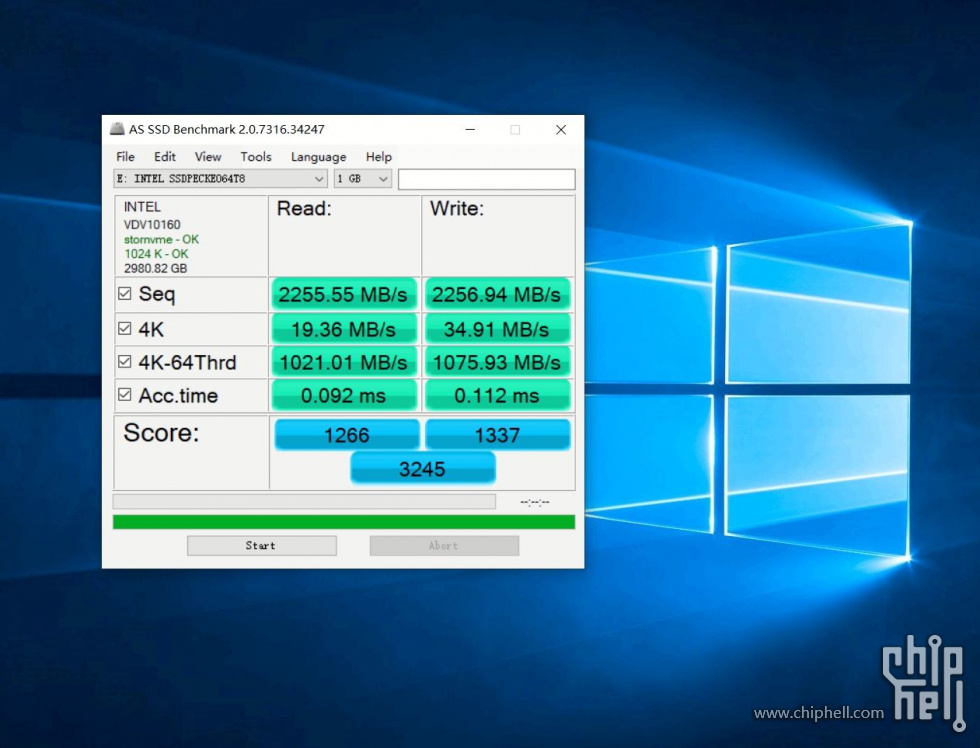Click the stornvme - OK driver status
The width and height of the screenshot is (980, 748).
tap(161, 239)
